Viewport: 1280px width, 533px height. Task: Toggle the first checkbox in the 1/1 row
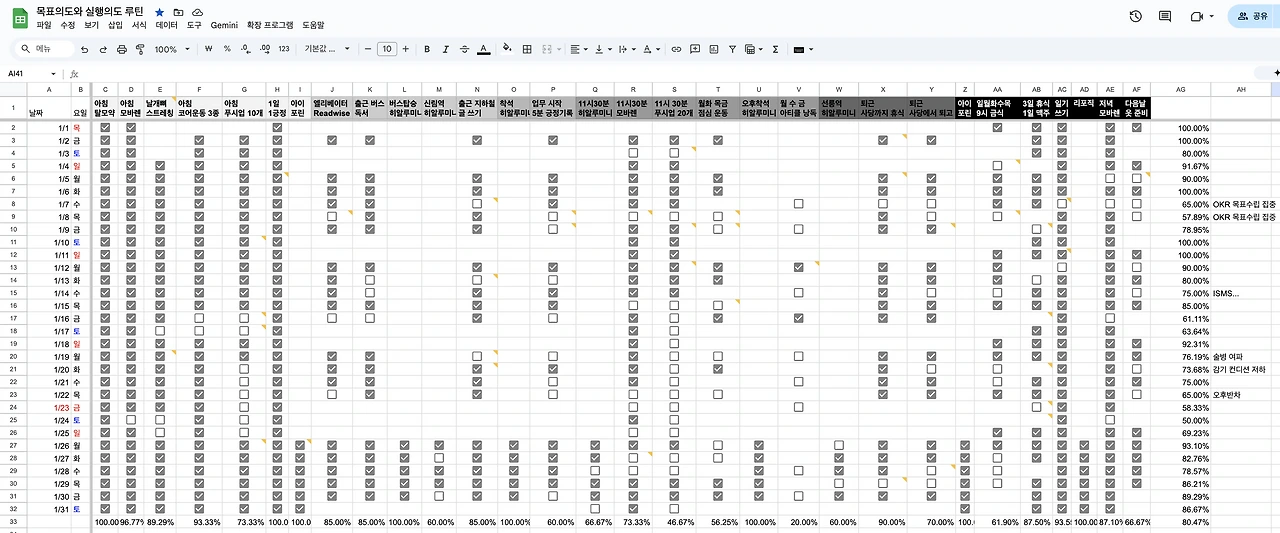105,128
